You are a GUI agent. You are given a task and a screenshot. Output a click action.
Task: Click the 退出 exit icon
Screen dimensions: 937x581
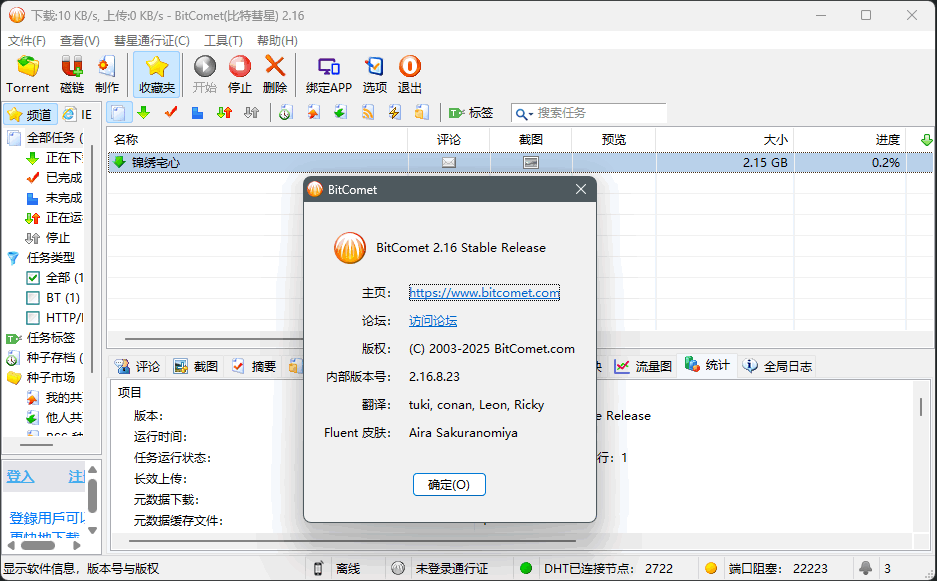[x=410, y=68]
